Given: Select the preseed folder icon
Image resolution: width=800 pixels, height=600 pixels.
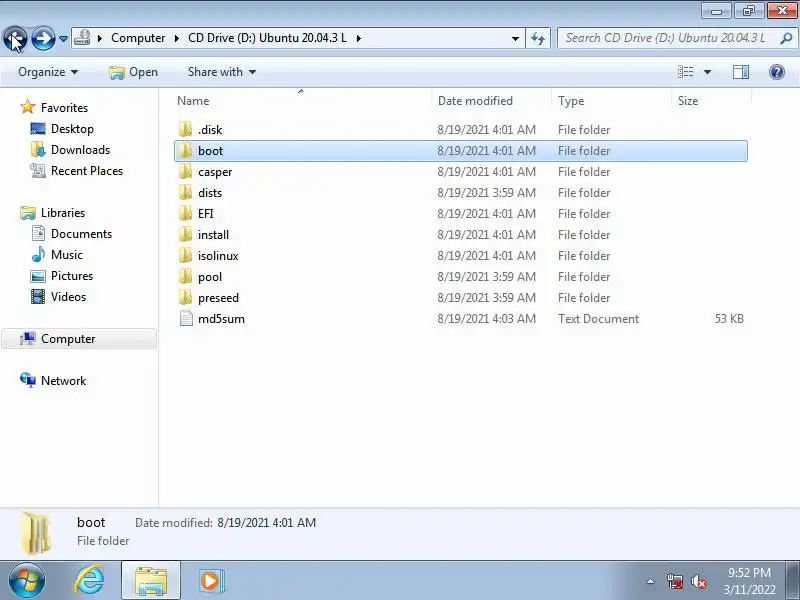Looking at the screenshot, I should point(186,297).
